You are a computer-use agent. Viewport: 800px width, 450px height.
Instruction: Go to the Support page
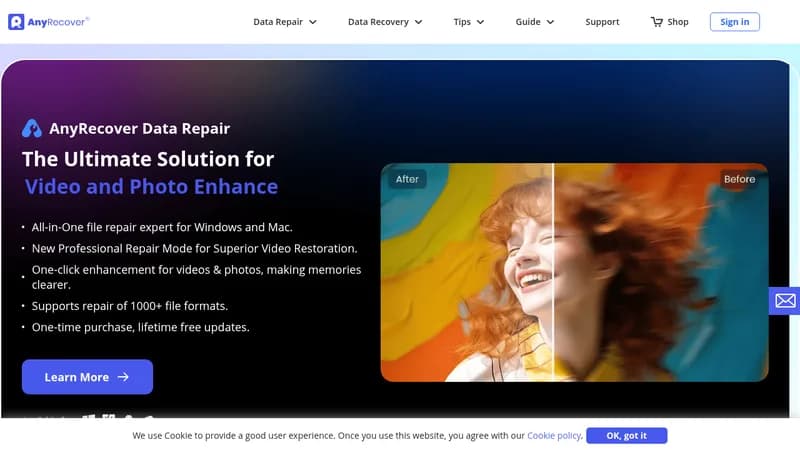pyautogui.click(x=602, y=22)
